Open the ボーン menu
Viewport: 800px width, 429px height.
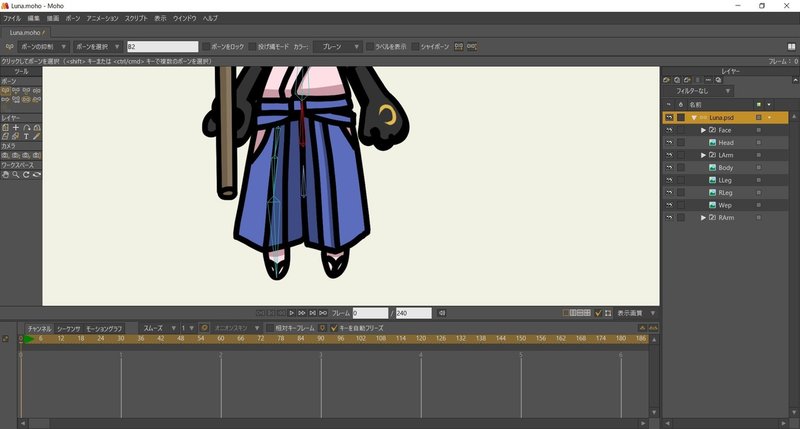[73, 18]
